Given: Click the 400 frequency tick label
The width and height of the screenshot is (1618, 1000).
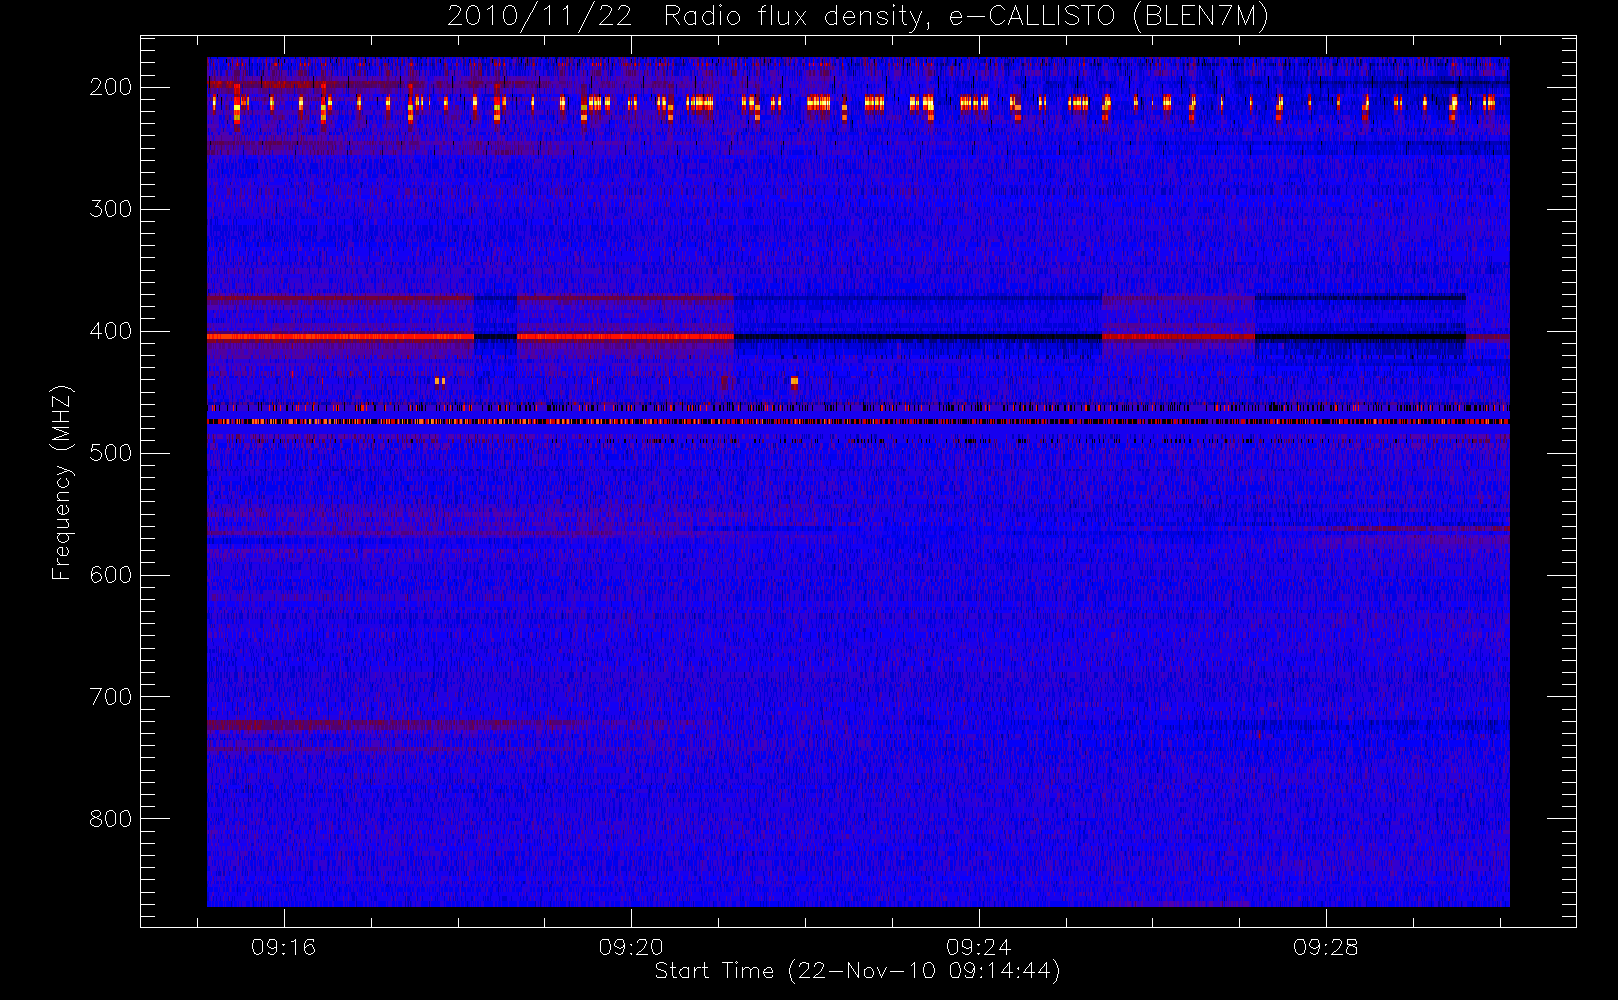Looking at the screenshot, I should pos(110,331).
